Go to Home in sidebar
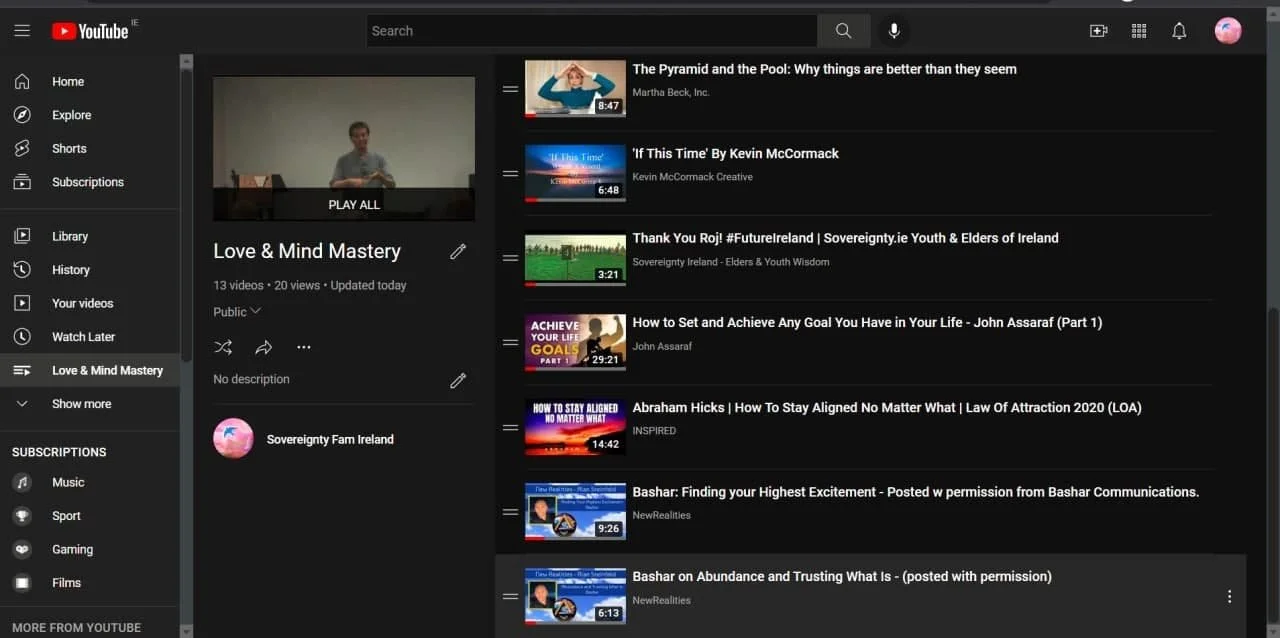 point(90,82)
